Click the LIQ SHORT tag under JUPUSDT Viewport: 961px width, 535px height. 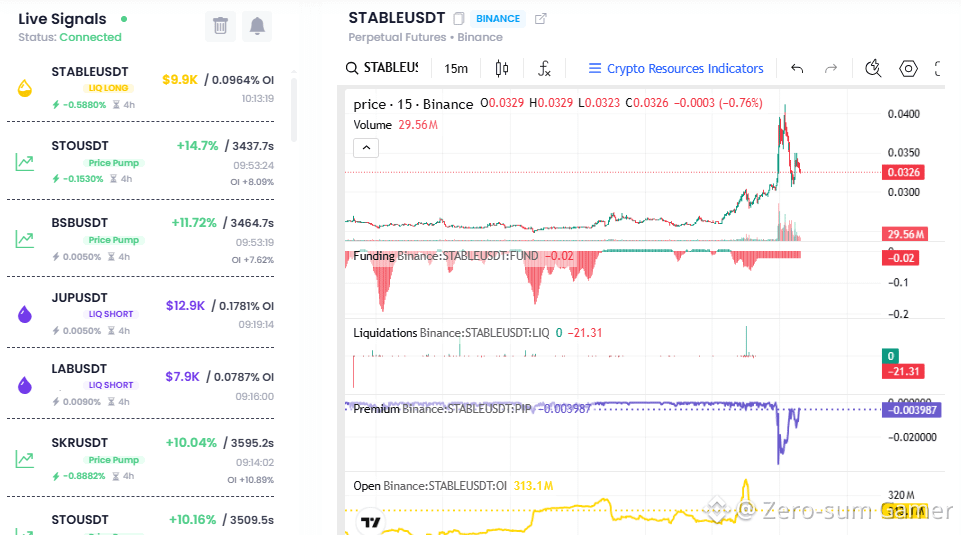(x=110, y=314)
